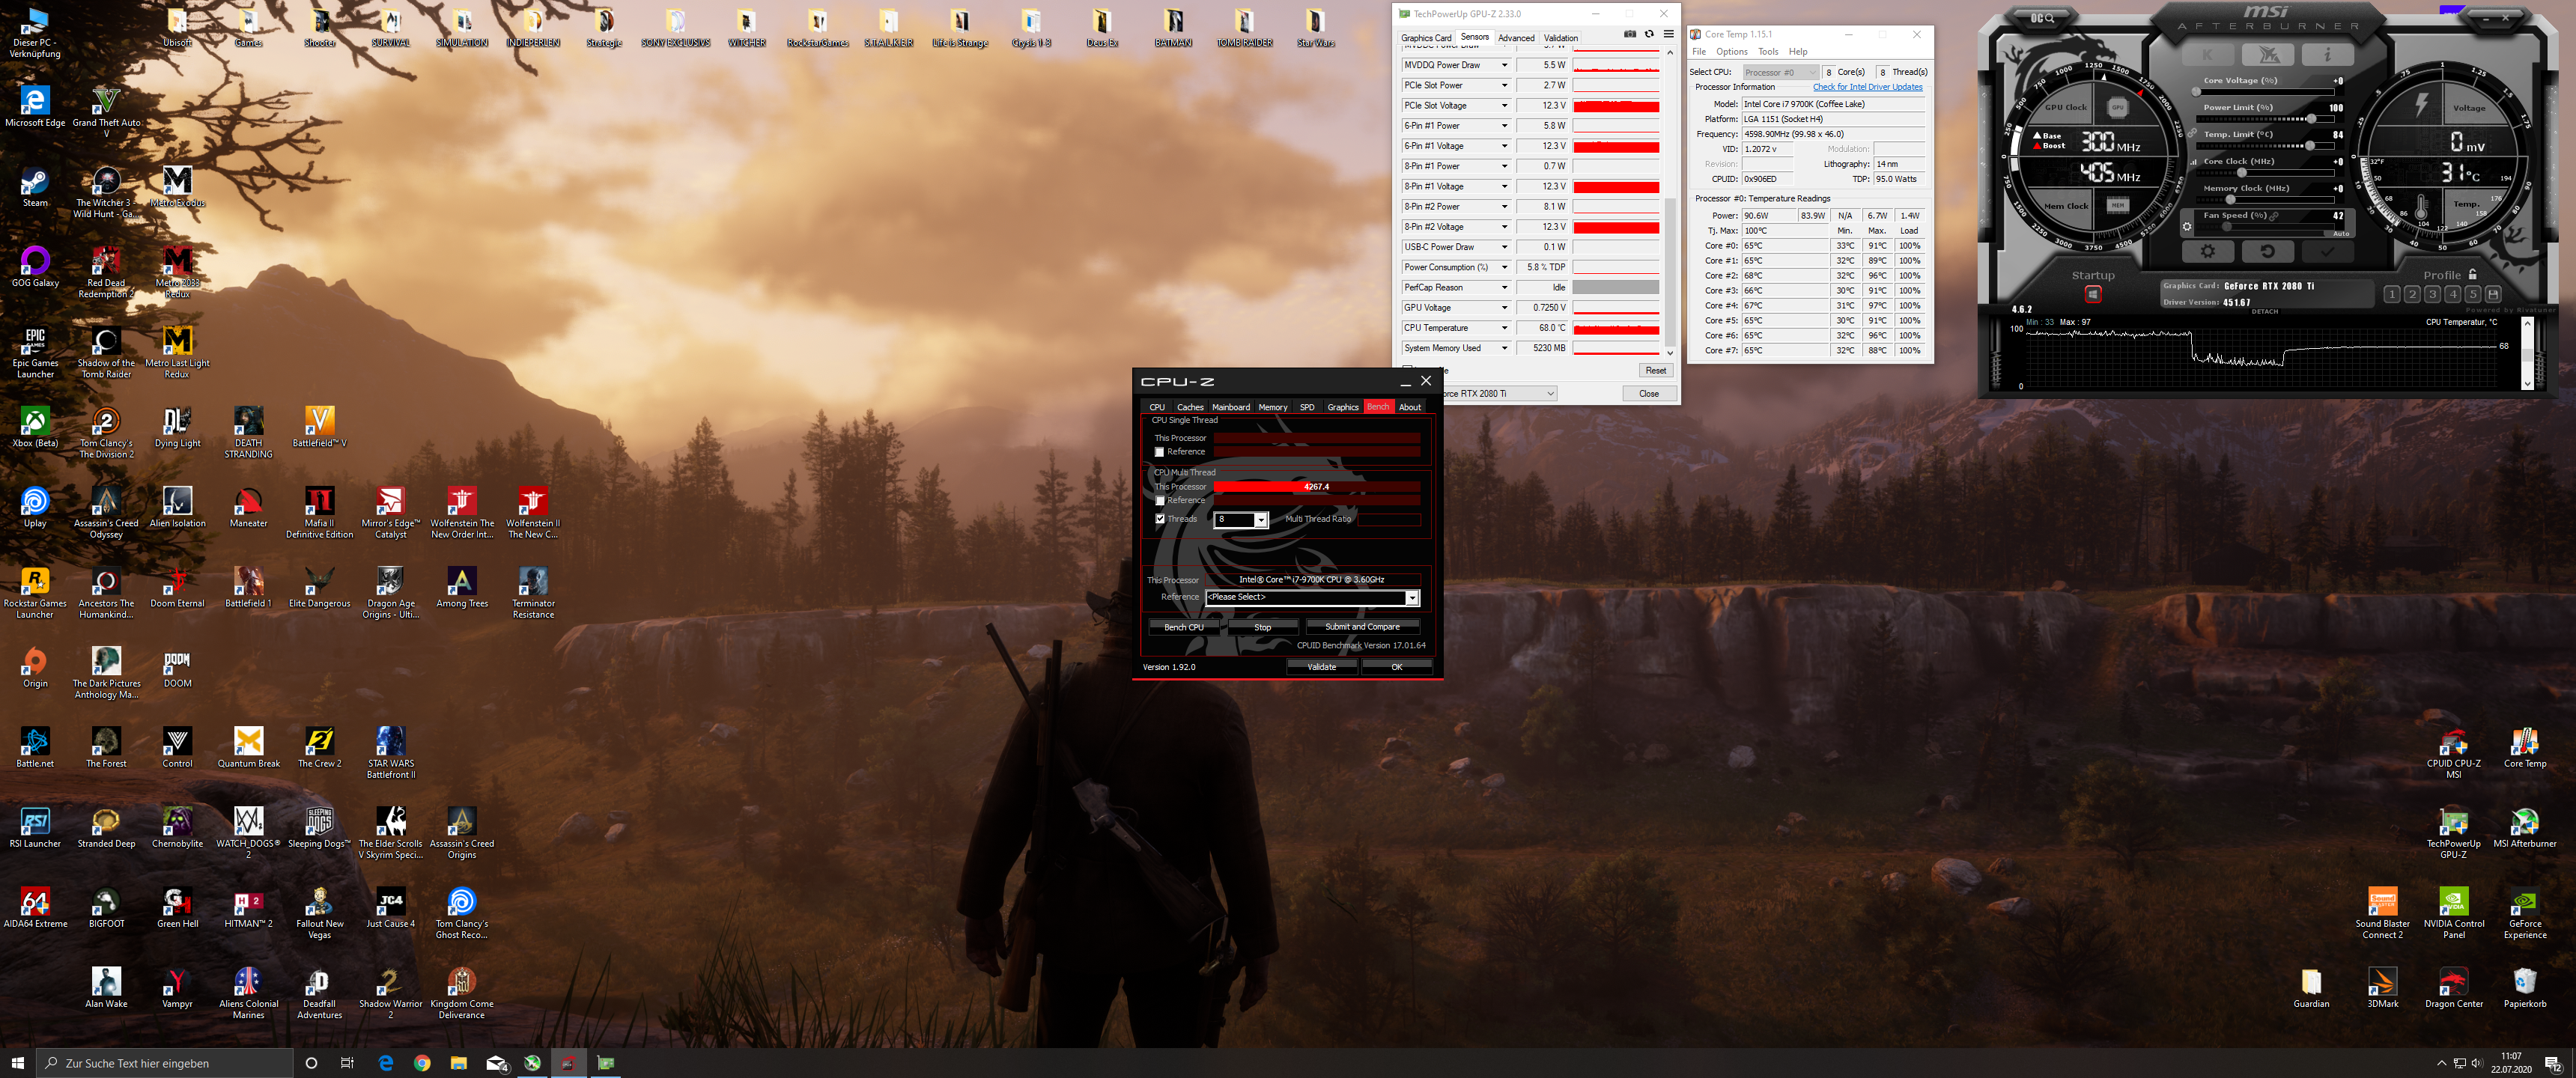Enable Reference checkbox under CPU Single Thread
Screen dimensions: 2576x1078
1160,452
